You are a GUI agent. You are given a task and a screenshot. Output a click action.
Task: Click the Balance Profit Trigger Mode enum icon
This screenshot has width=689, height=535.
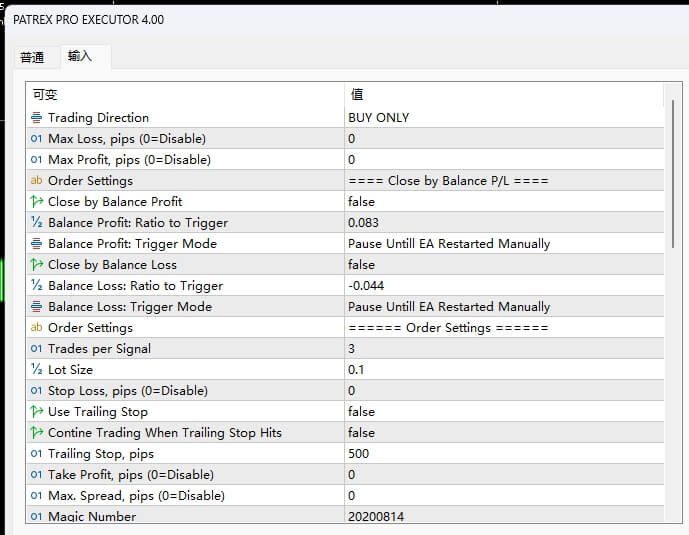coord(36,244)
